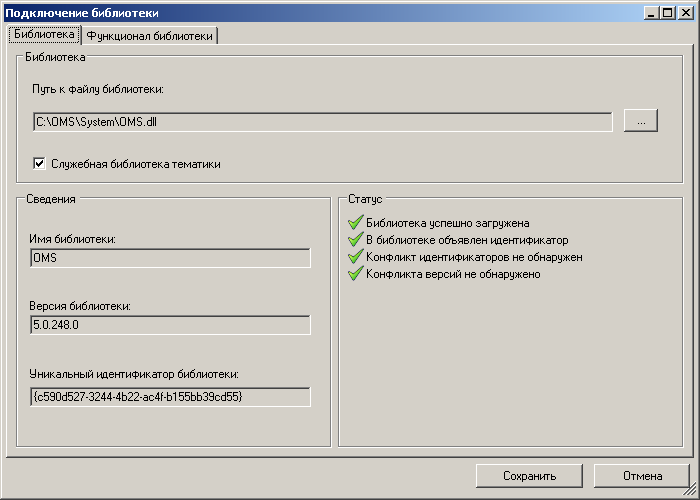Screen dimensions: 700x500
Task: Click the checkmark next to "Конфликт идентификаторов не обнаружен"
Action: click(354, 257)
